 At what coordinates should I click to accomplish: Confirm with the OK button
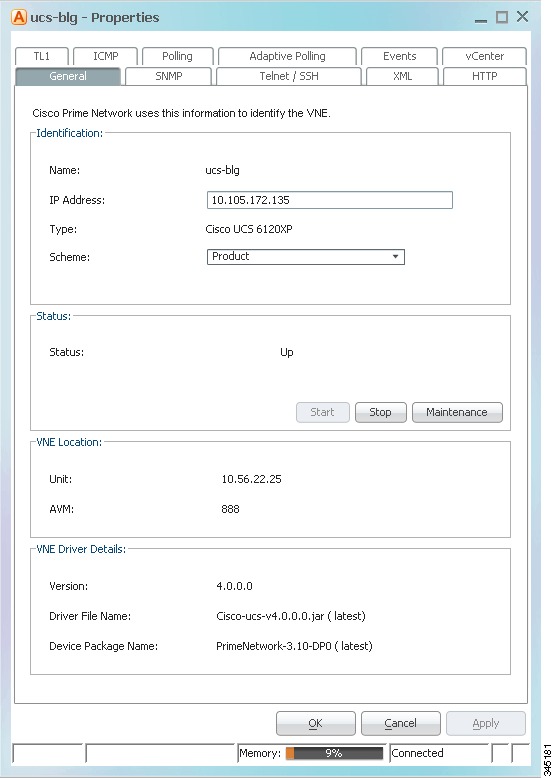pyautogui.click(x=315, y=723)
